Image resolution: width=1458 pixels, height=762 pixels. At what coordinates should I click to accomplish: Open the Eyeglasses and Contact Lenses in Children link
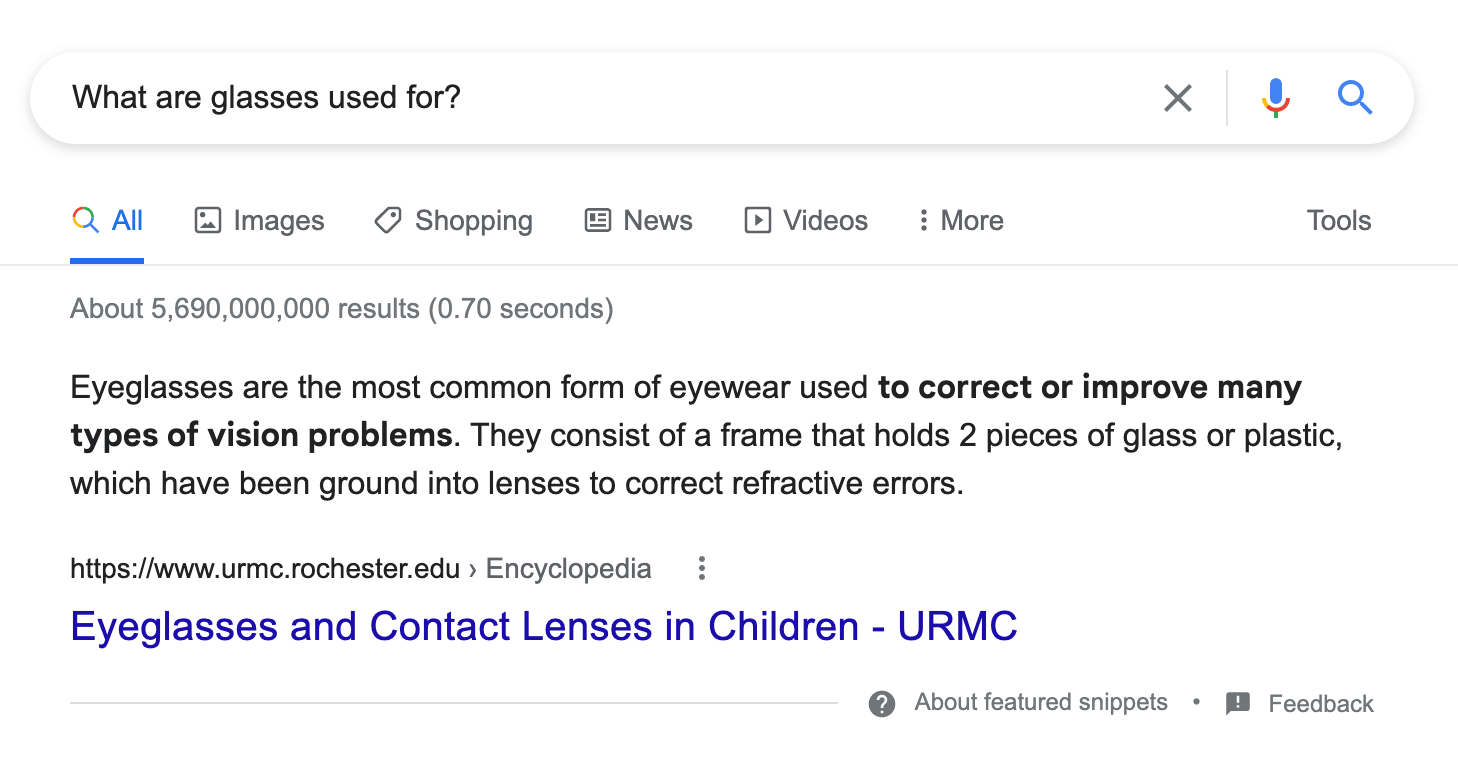tap(543, 627)
